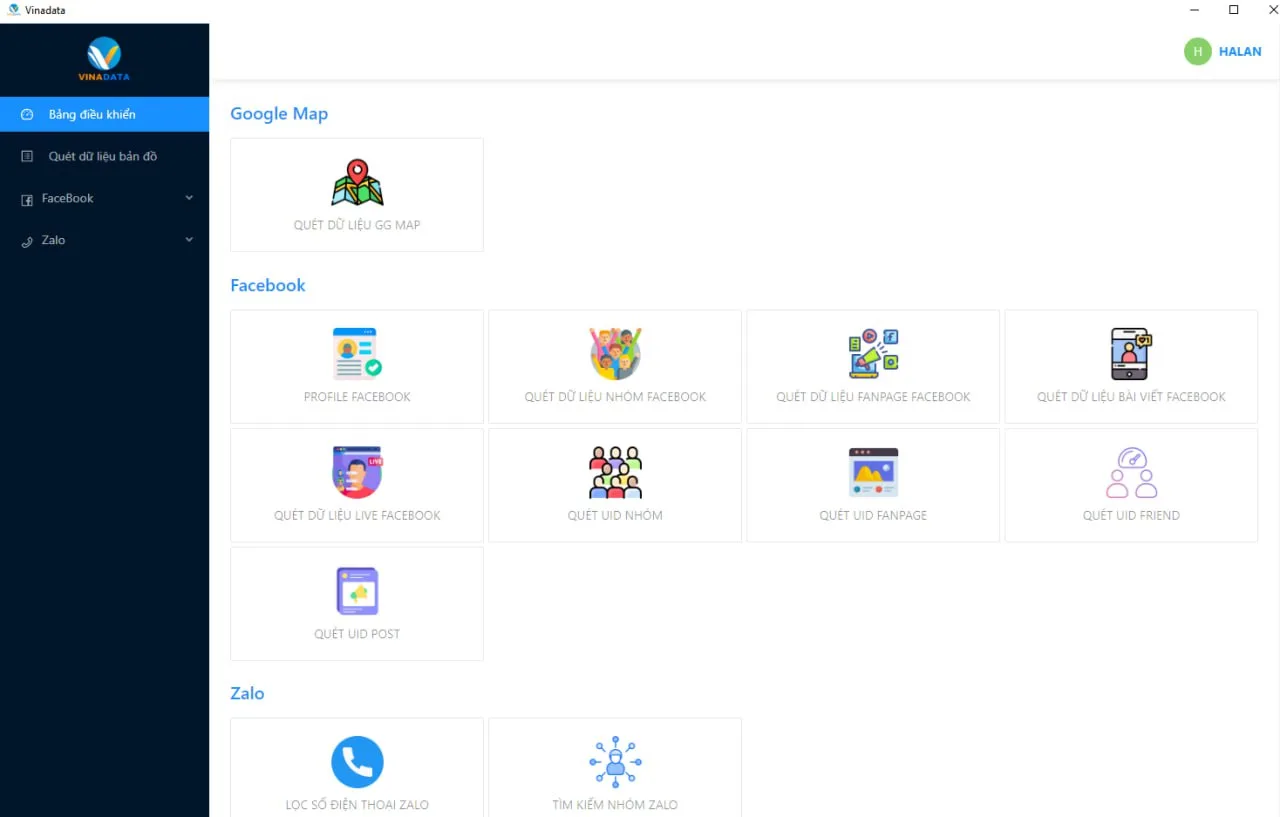
Task: Click the Zalo phone filter icon
Action: point(357,762)
